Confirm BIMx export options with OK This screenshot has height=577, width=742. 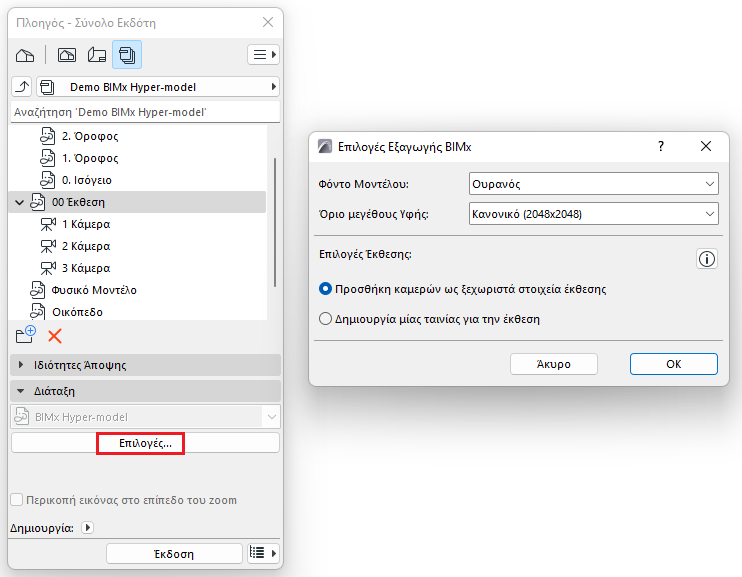point(673,364)
